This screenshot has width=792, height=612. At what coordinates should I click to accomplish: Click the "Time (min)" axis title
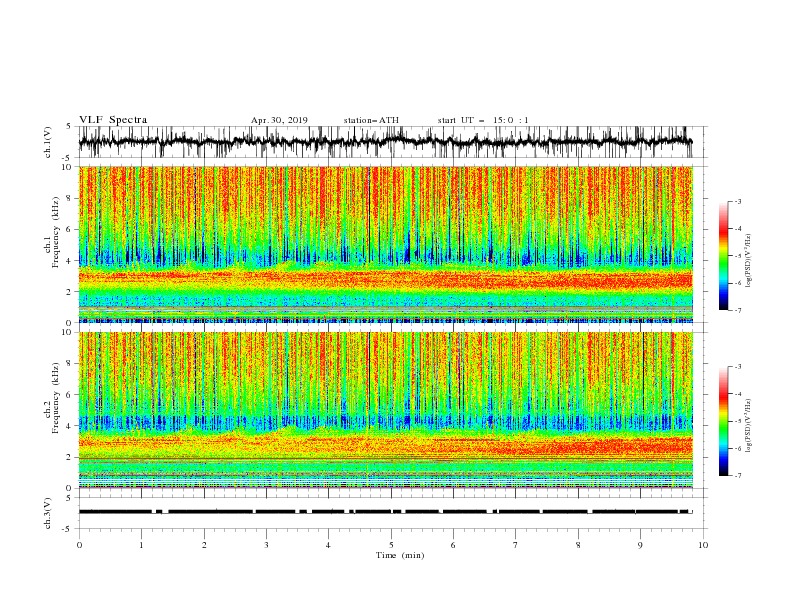tap(400, 555)
